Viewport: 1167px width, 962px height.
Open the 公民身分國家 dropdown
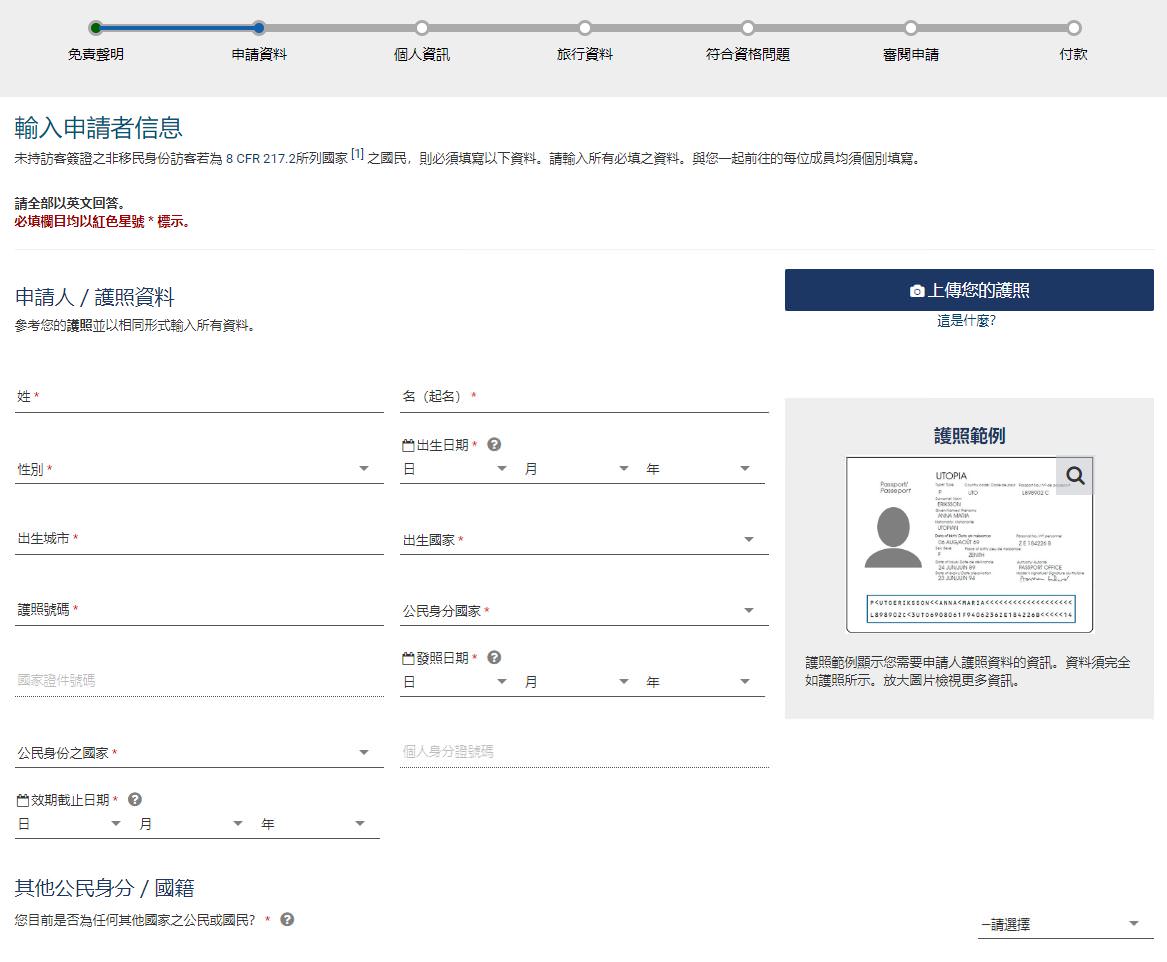584,611
